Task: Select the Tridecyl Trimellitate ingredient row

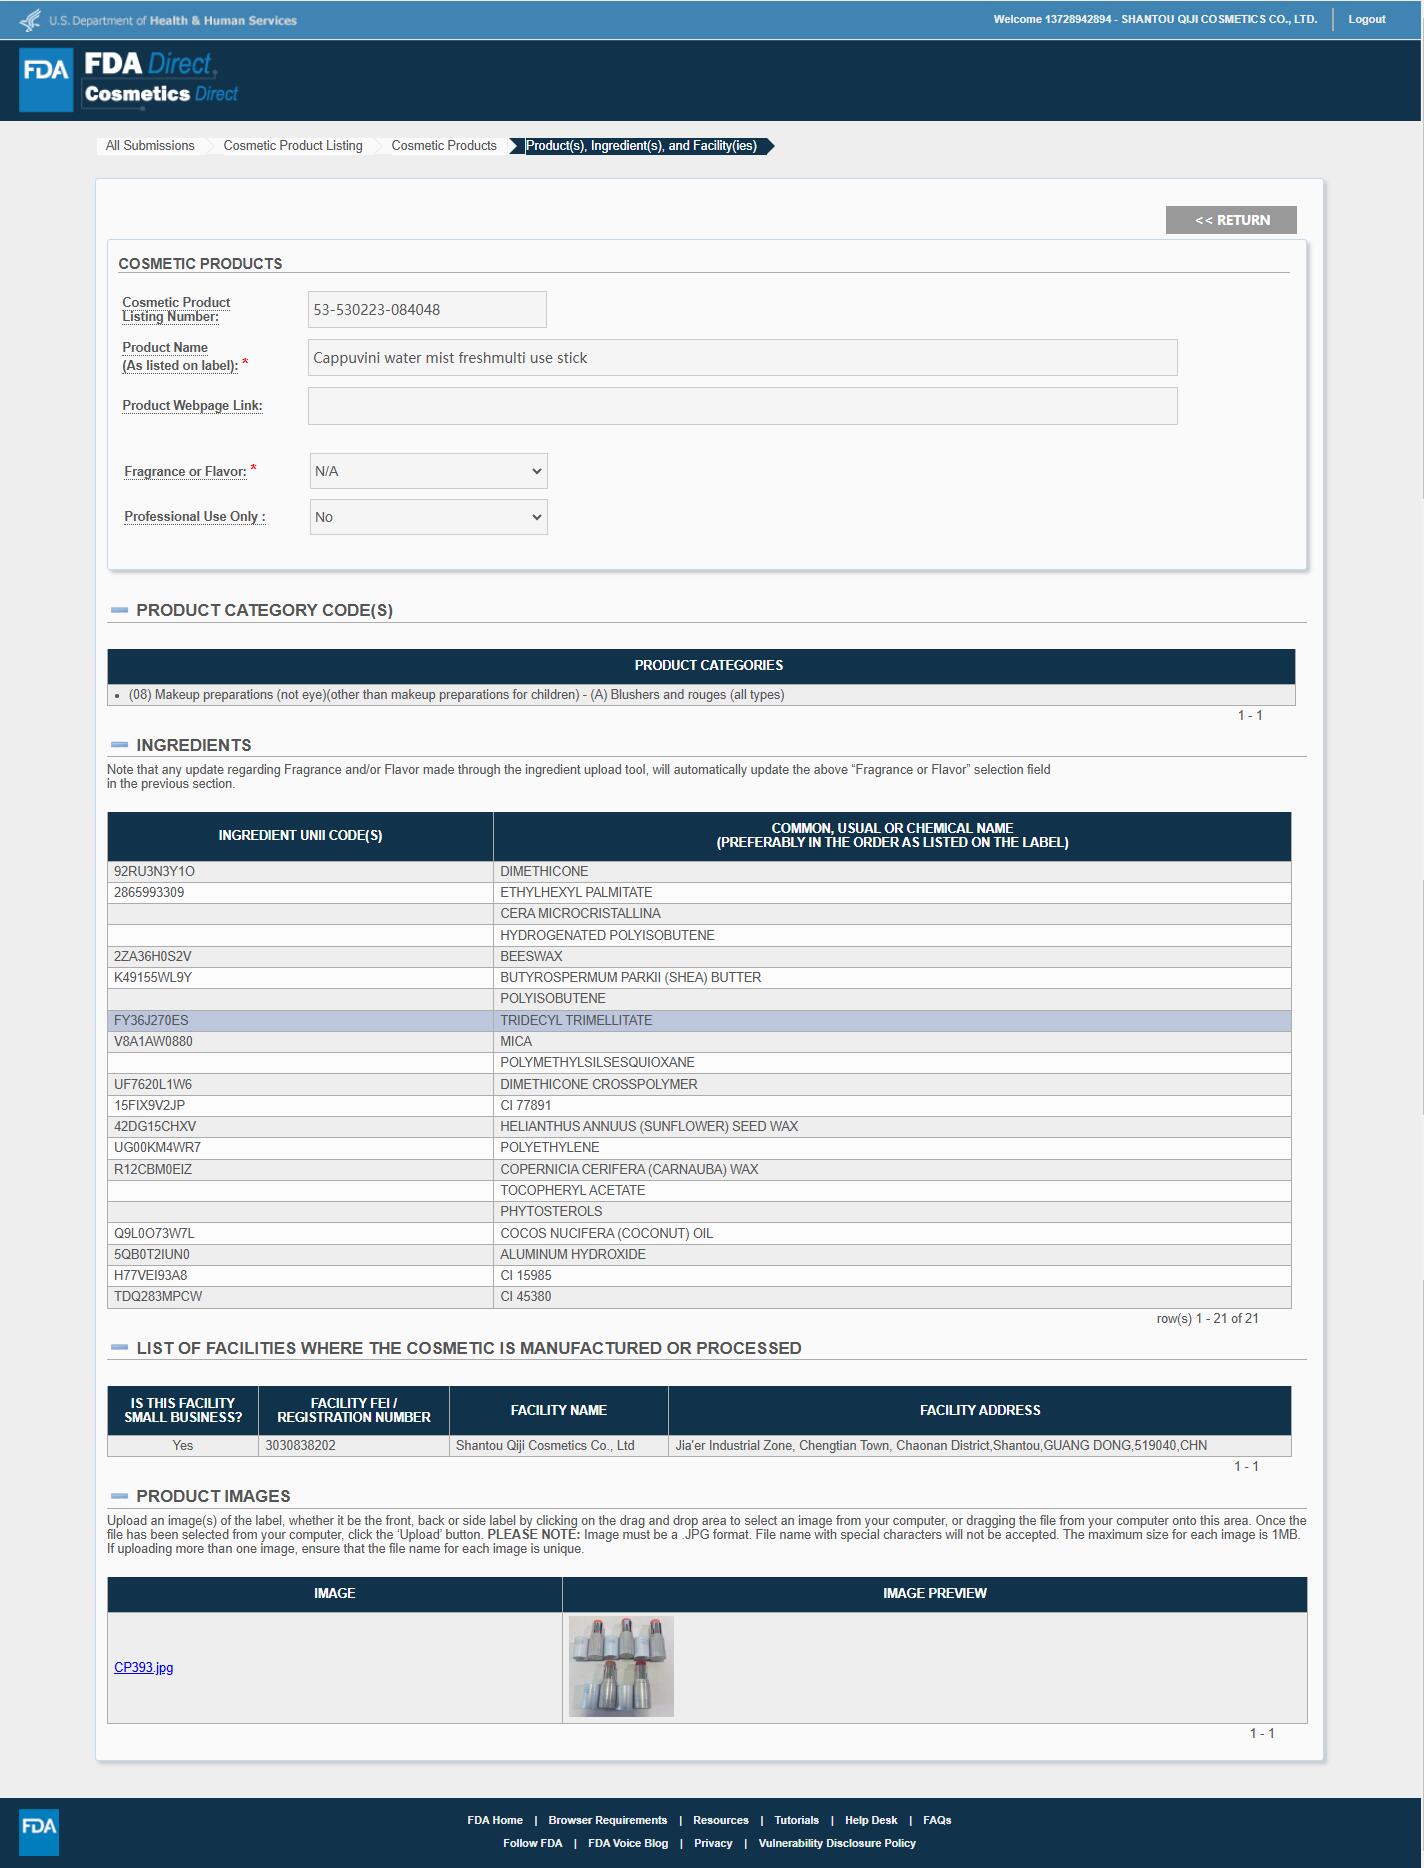Action: tap(699, 1020)
